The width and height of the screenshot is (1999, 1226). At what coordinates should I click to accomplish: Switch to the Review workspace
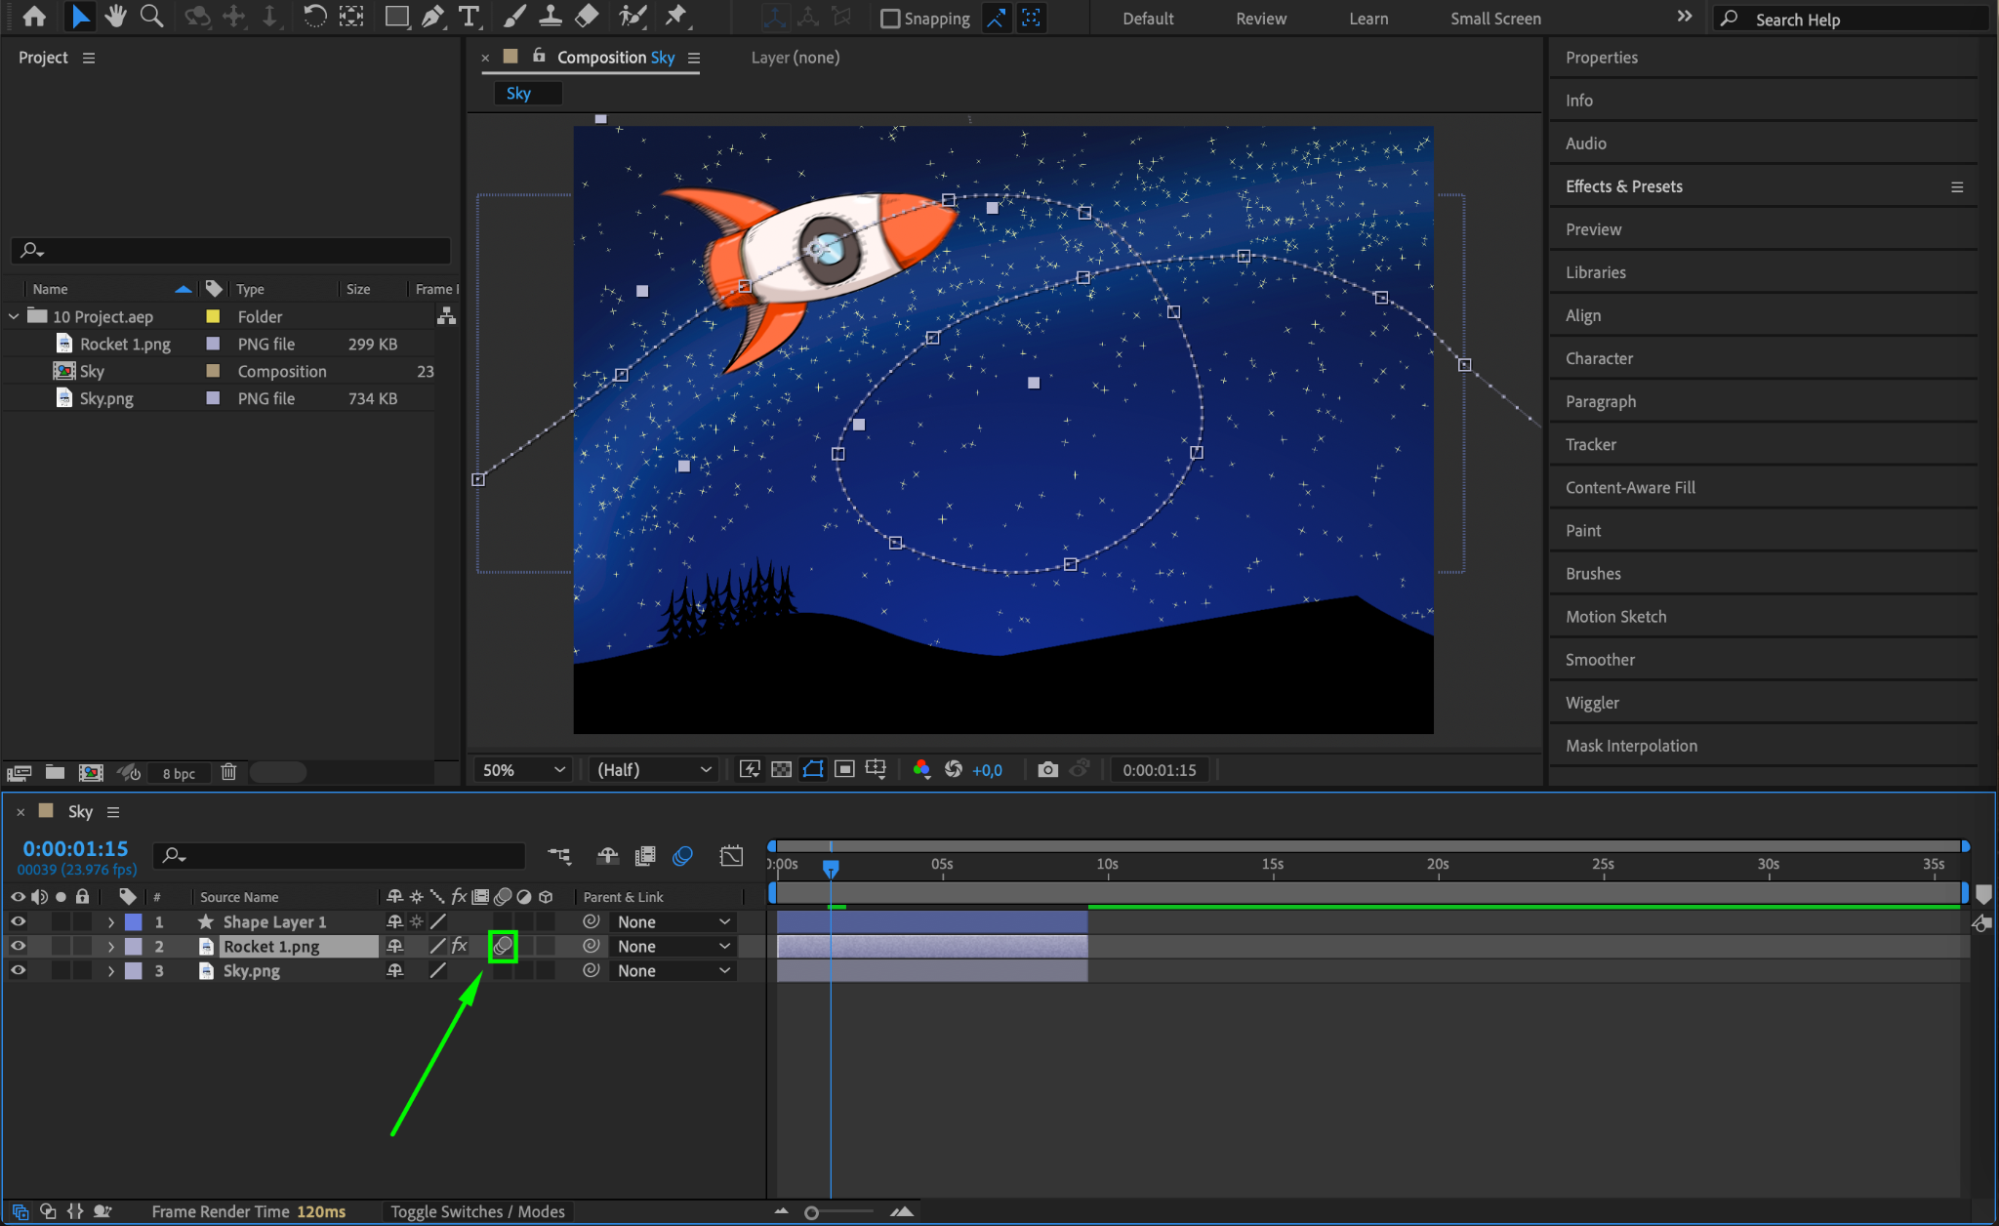(x=1260, y=18)
